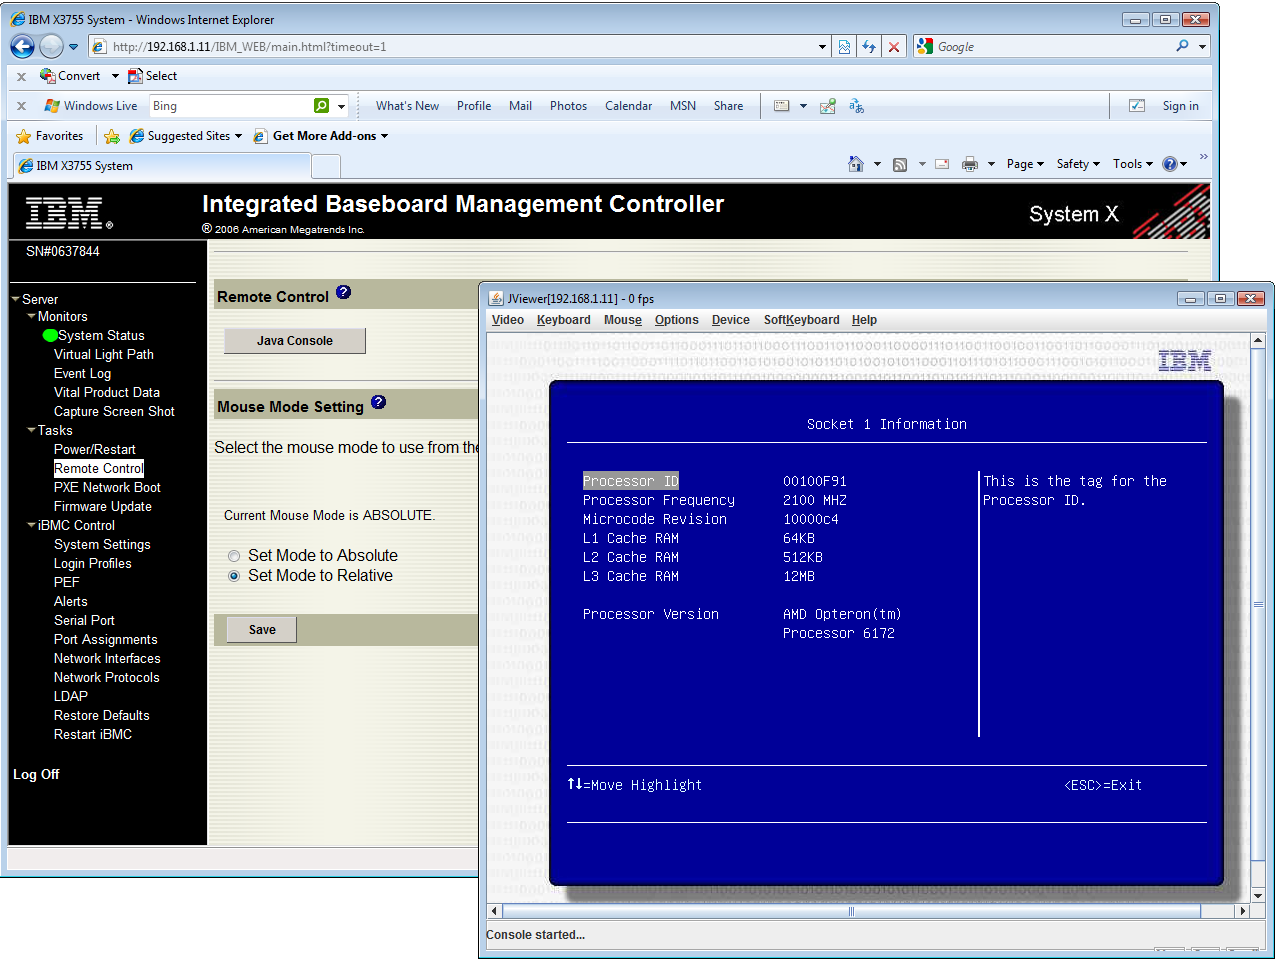Screen dimensions: 1276x960
Task: Click the Bing search input field
Action: (230, 106)
